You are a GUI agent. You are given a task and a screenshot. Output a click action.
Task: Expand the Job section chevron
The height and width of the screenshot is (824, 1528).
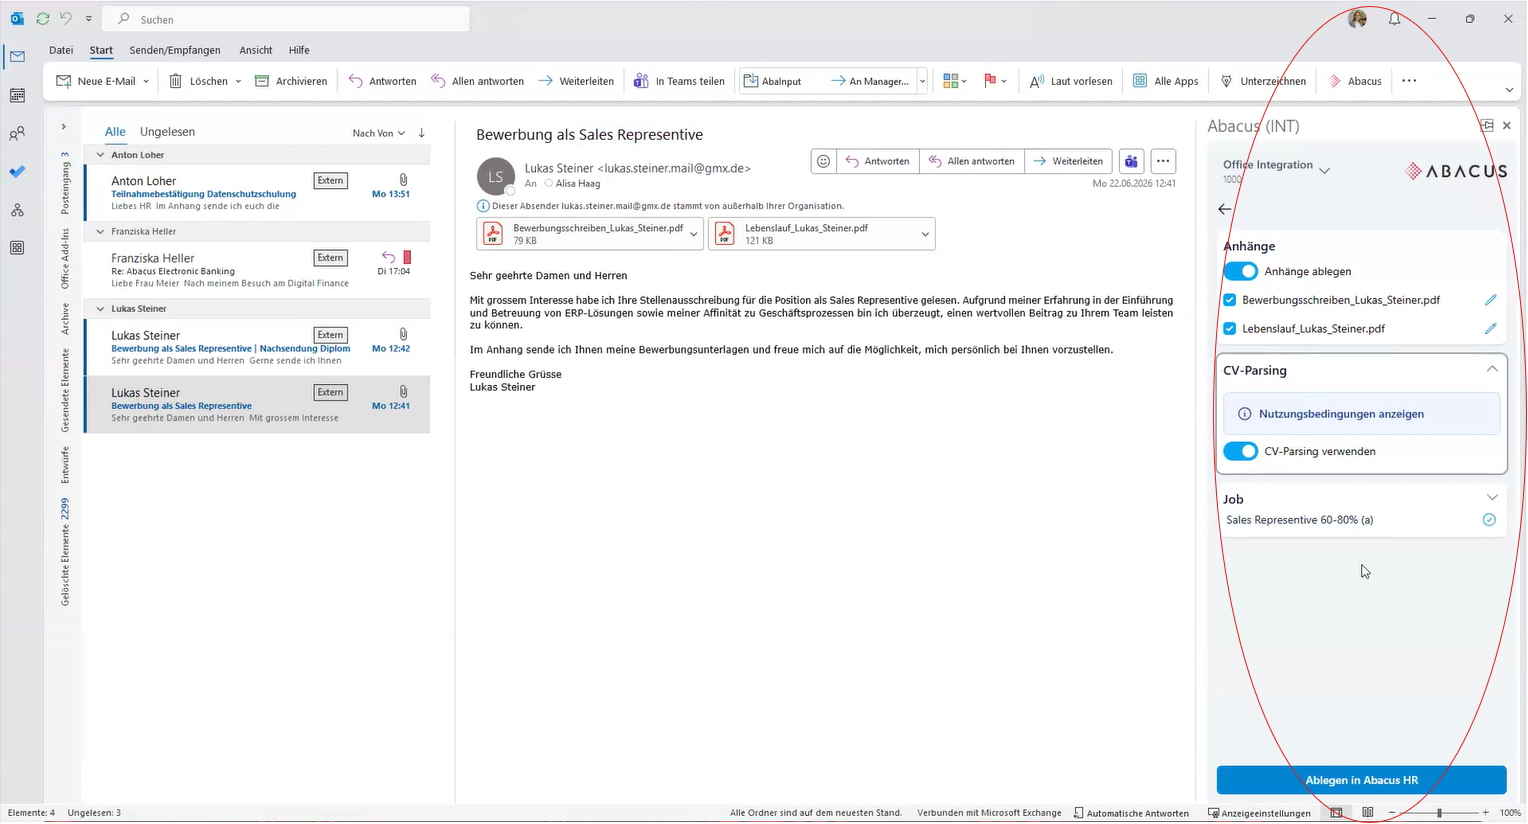pos(1492,497)
